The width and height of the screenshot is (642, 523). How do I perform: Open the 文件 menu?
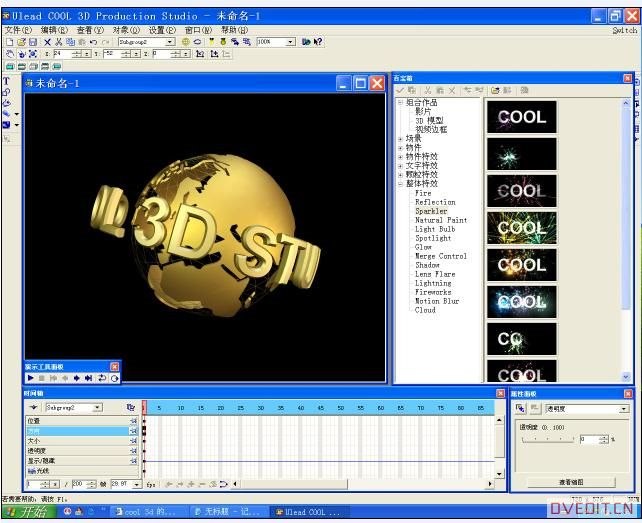coord(18,30)
